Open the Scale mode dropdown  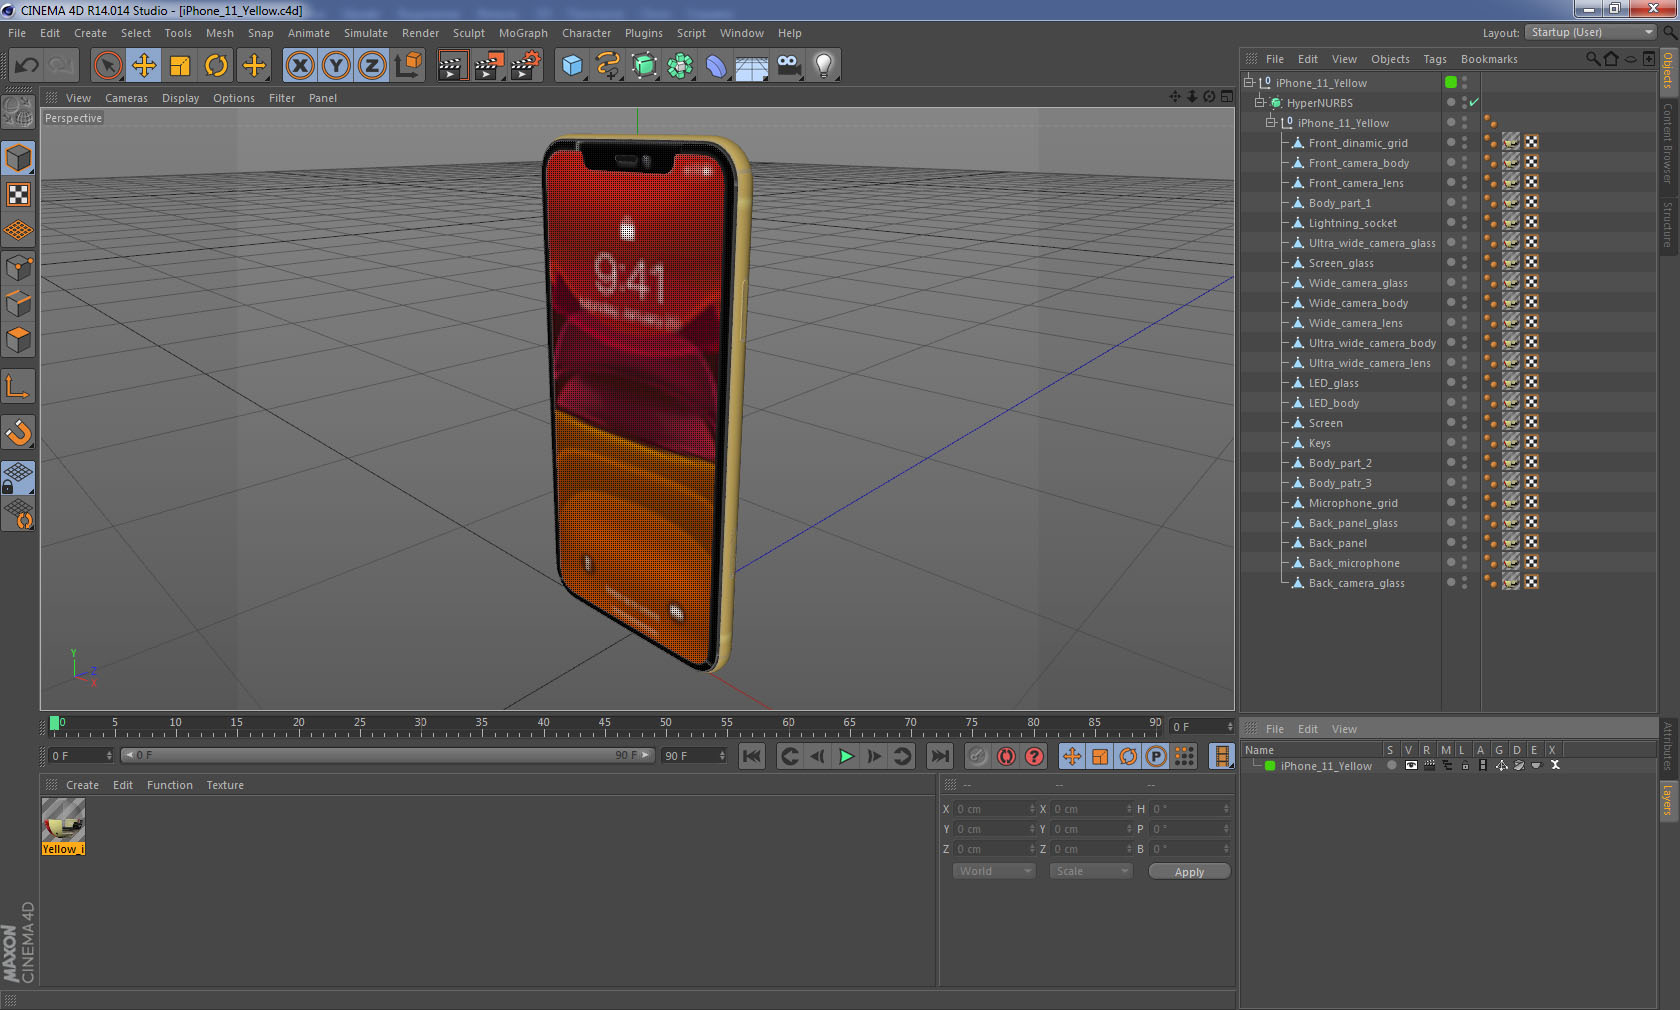1091,871
